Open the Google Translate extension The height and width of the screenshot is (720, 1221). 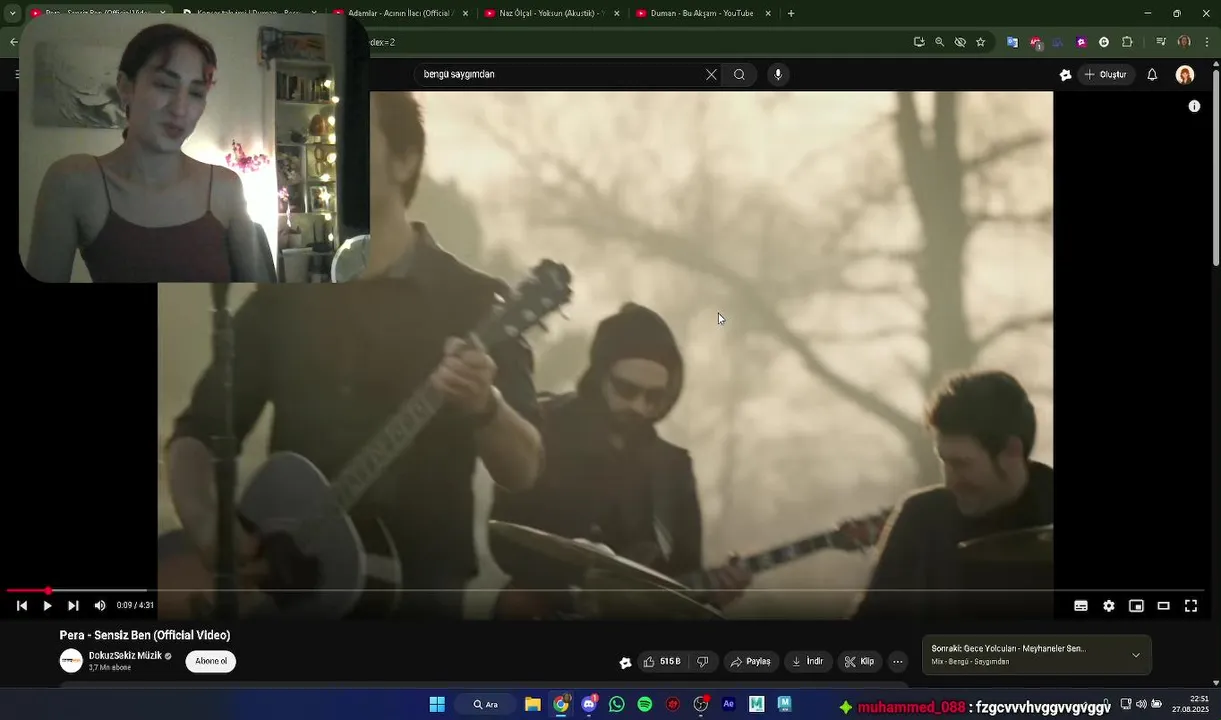(1012, 42)
